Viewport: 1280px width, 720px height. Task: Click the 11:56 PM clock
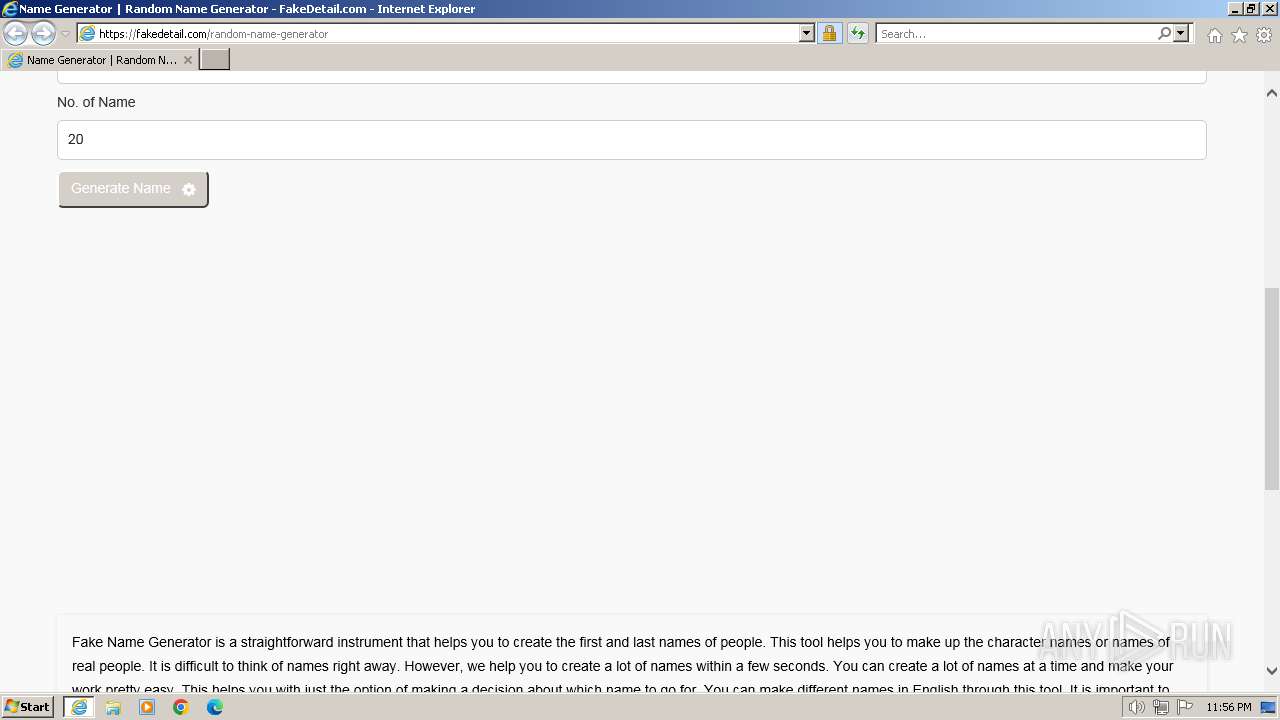(x=1229, y=707)
